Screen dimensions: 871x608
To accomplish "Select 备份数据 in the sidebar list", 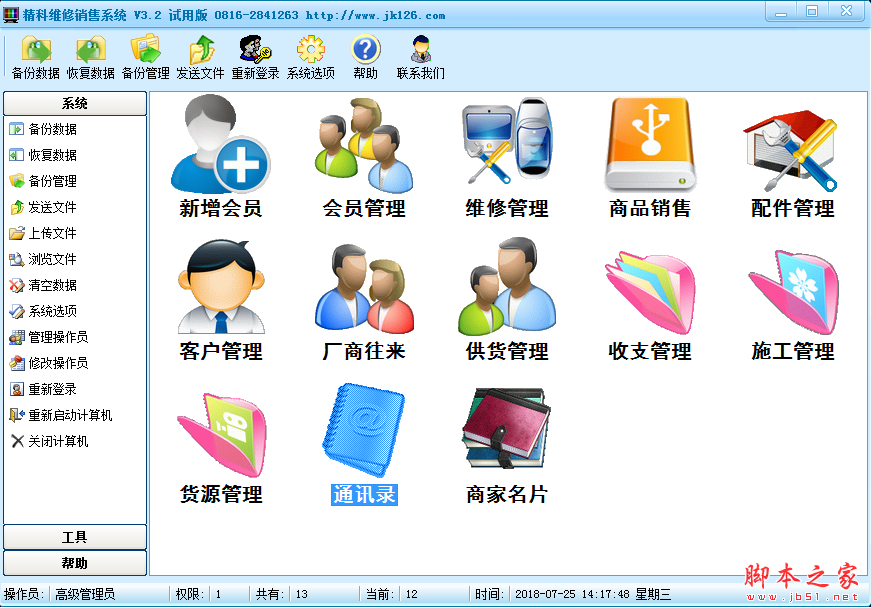I will [43, 129].
